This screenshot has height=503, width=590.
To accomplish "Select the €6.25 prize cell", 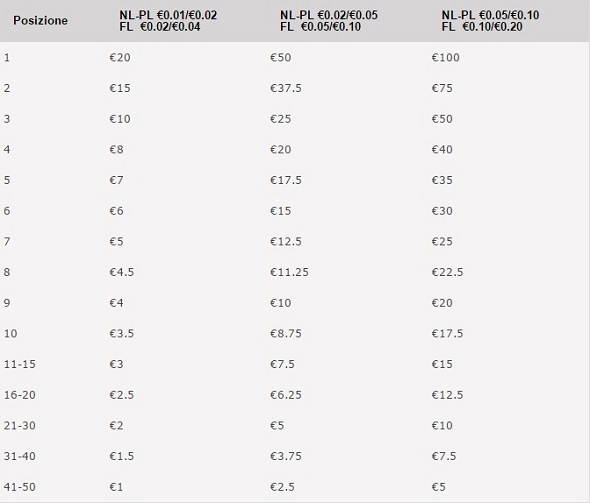I will pyautogui.click(x=286, y=395).
